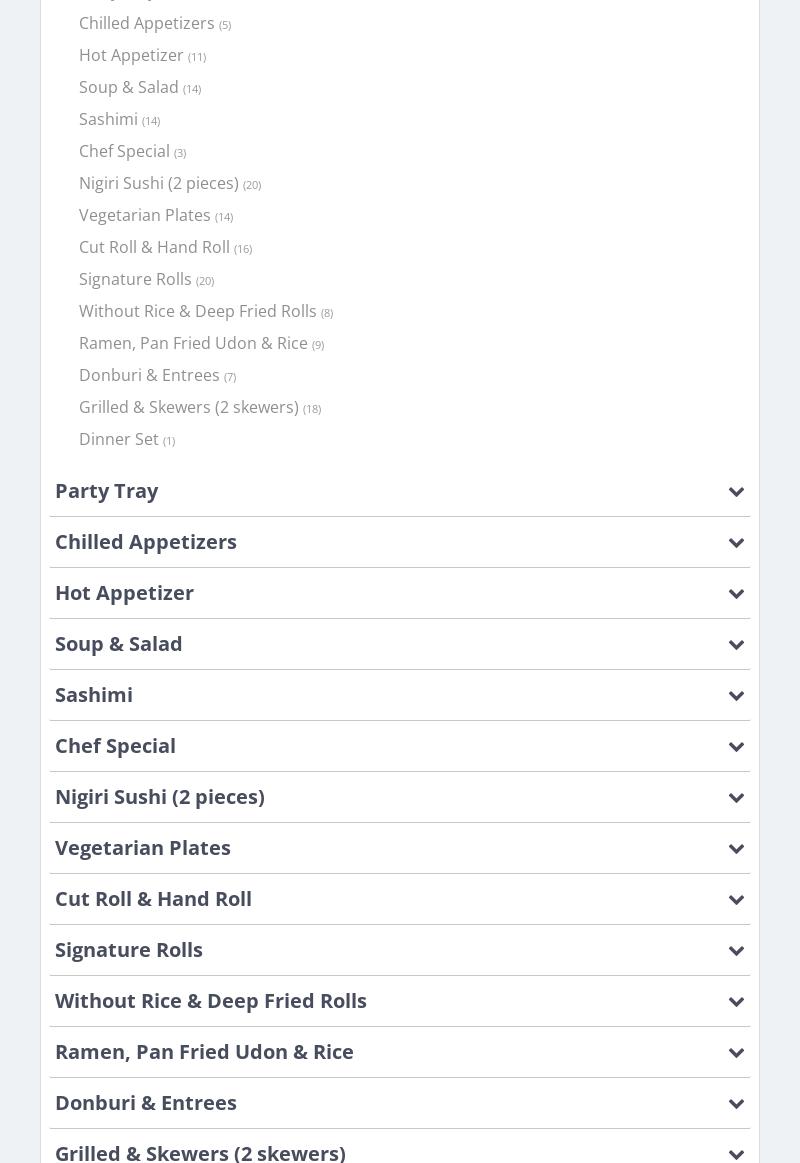Open the Ramen, Pan Fried Udon & Rice header
Image resolution: width=800 pixels, height=1163 pixels.
click(x=204, y=1052)
